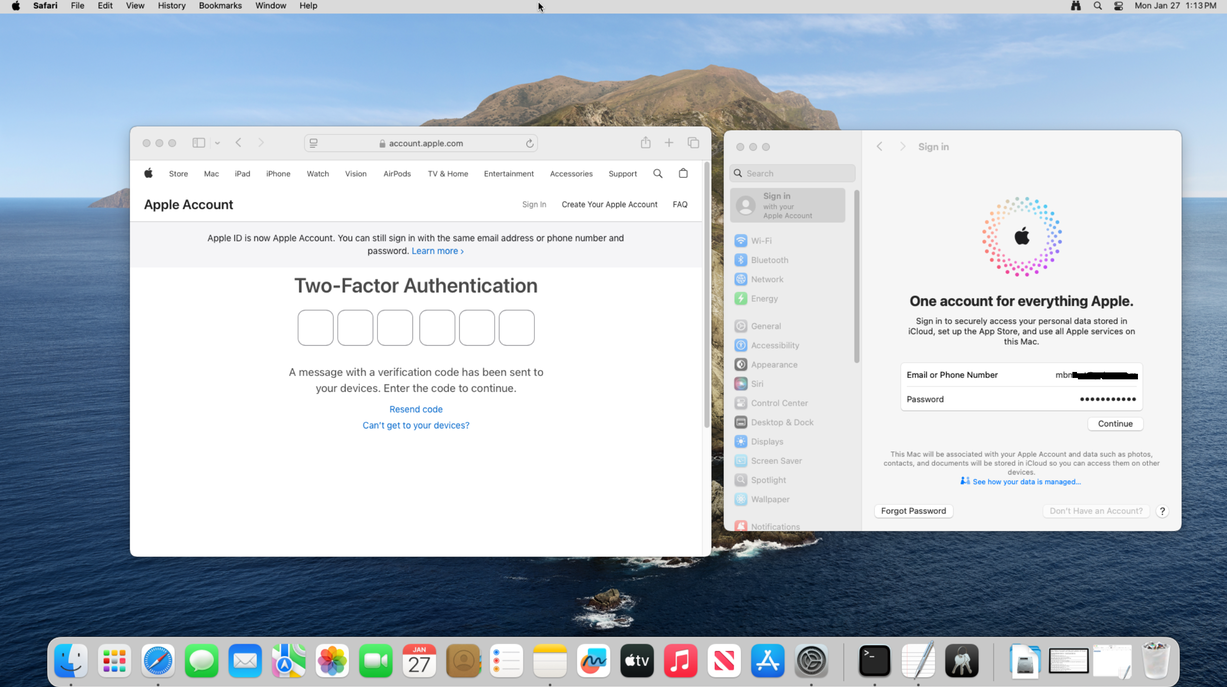Click Safari's forward navigation arrow

[x=261, y=143]
